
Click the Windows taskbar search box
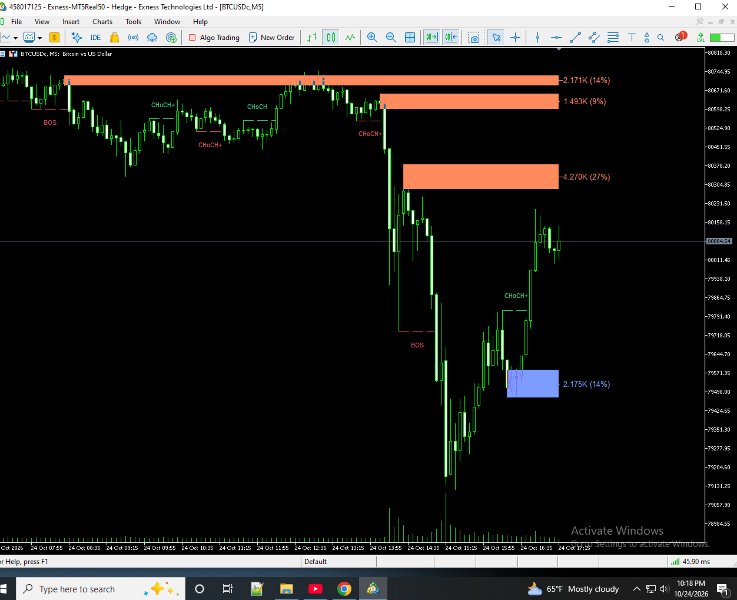101,589
